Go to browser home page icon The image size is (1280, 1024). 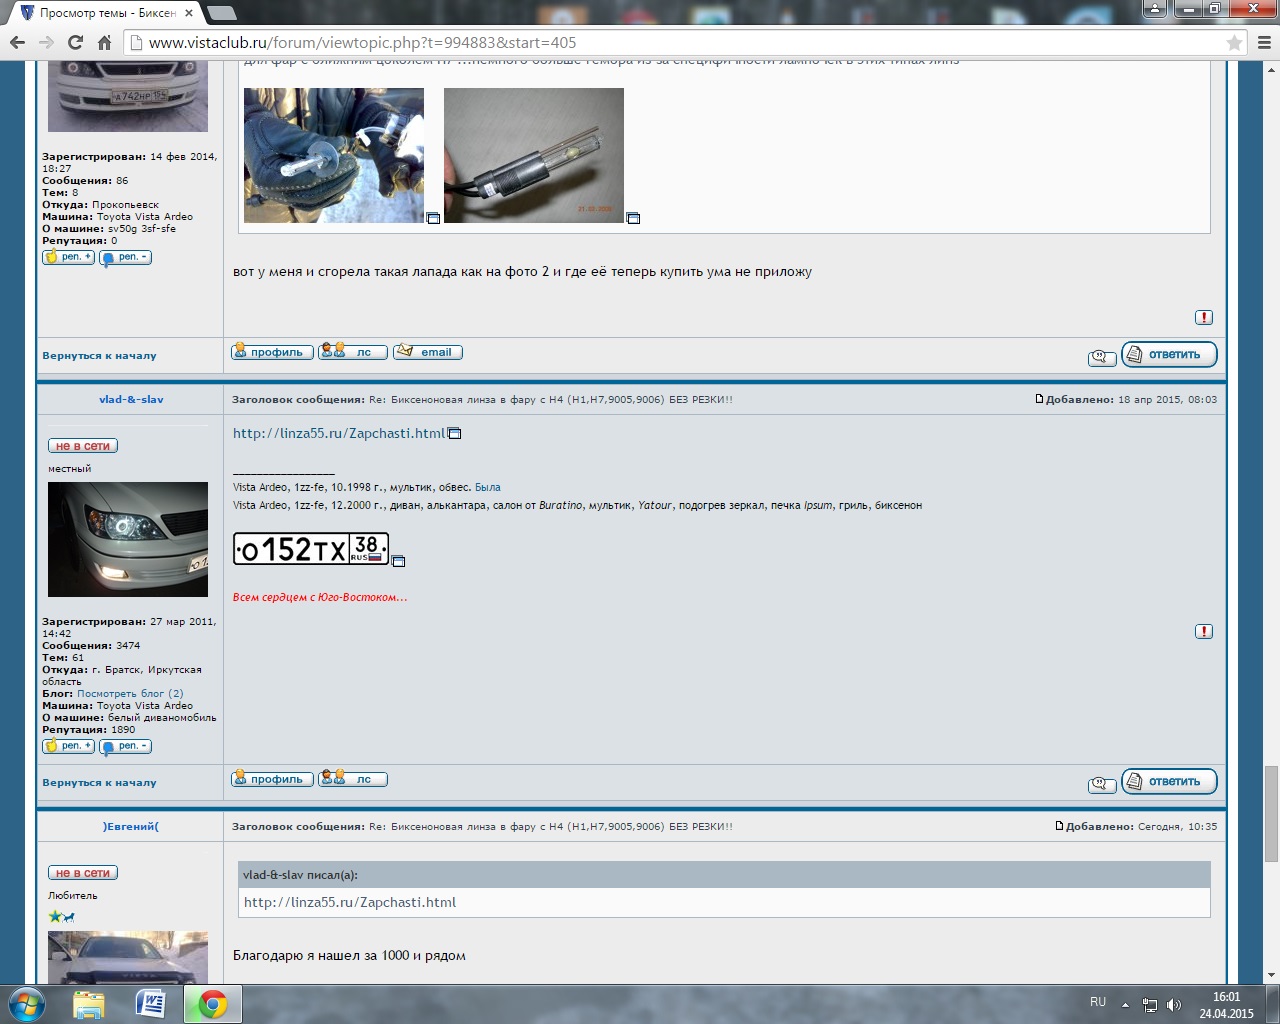[104, 42]
